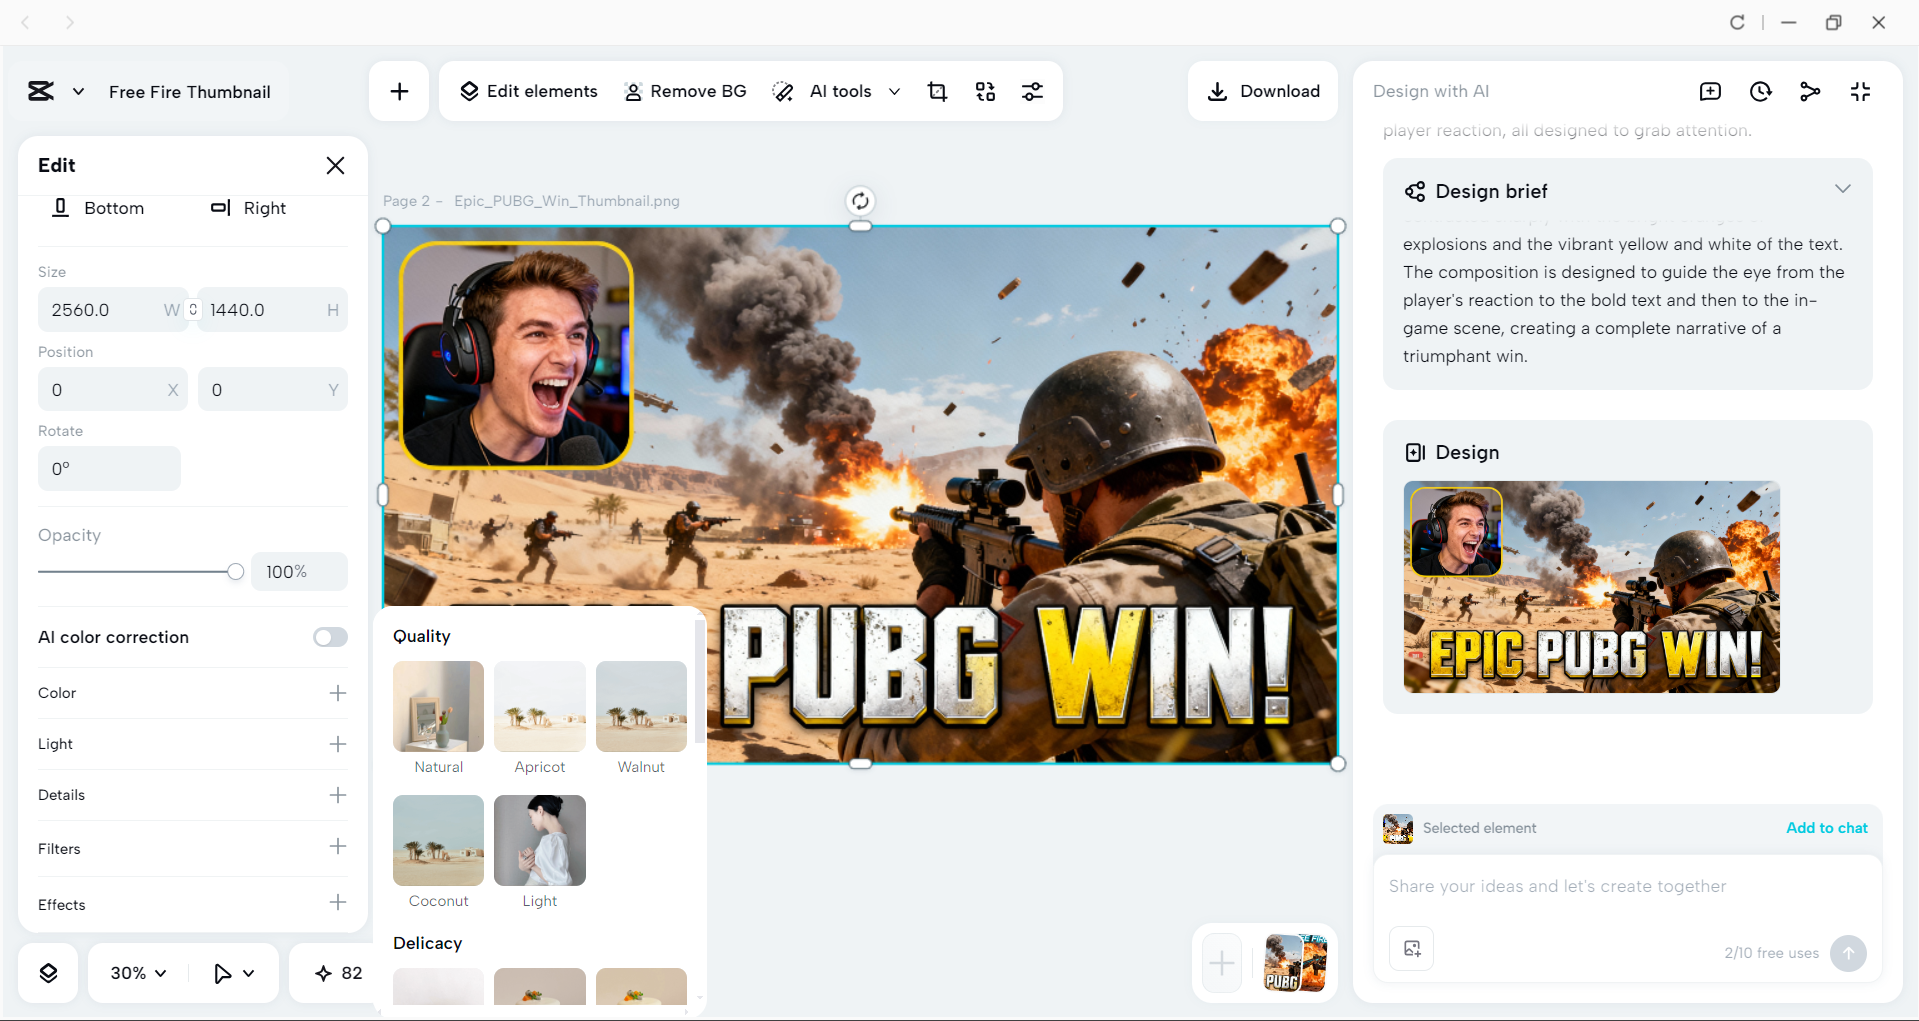Screen dimensions: 1919x1021
Task: Open Edit elements tool
Action: pos(528,91)
